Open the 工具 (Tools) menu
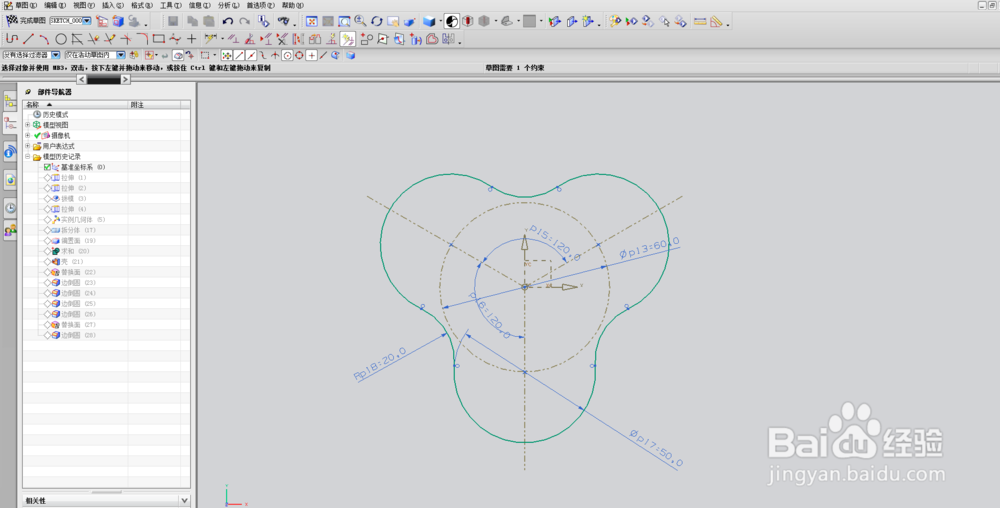The width and height of the screenshot is (1000, 508). coord(171,5)
